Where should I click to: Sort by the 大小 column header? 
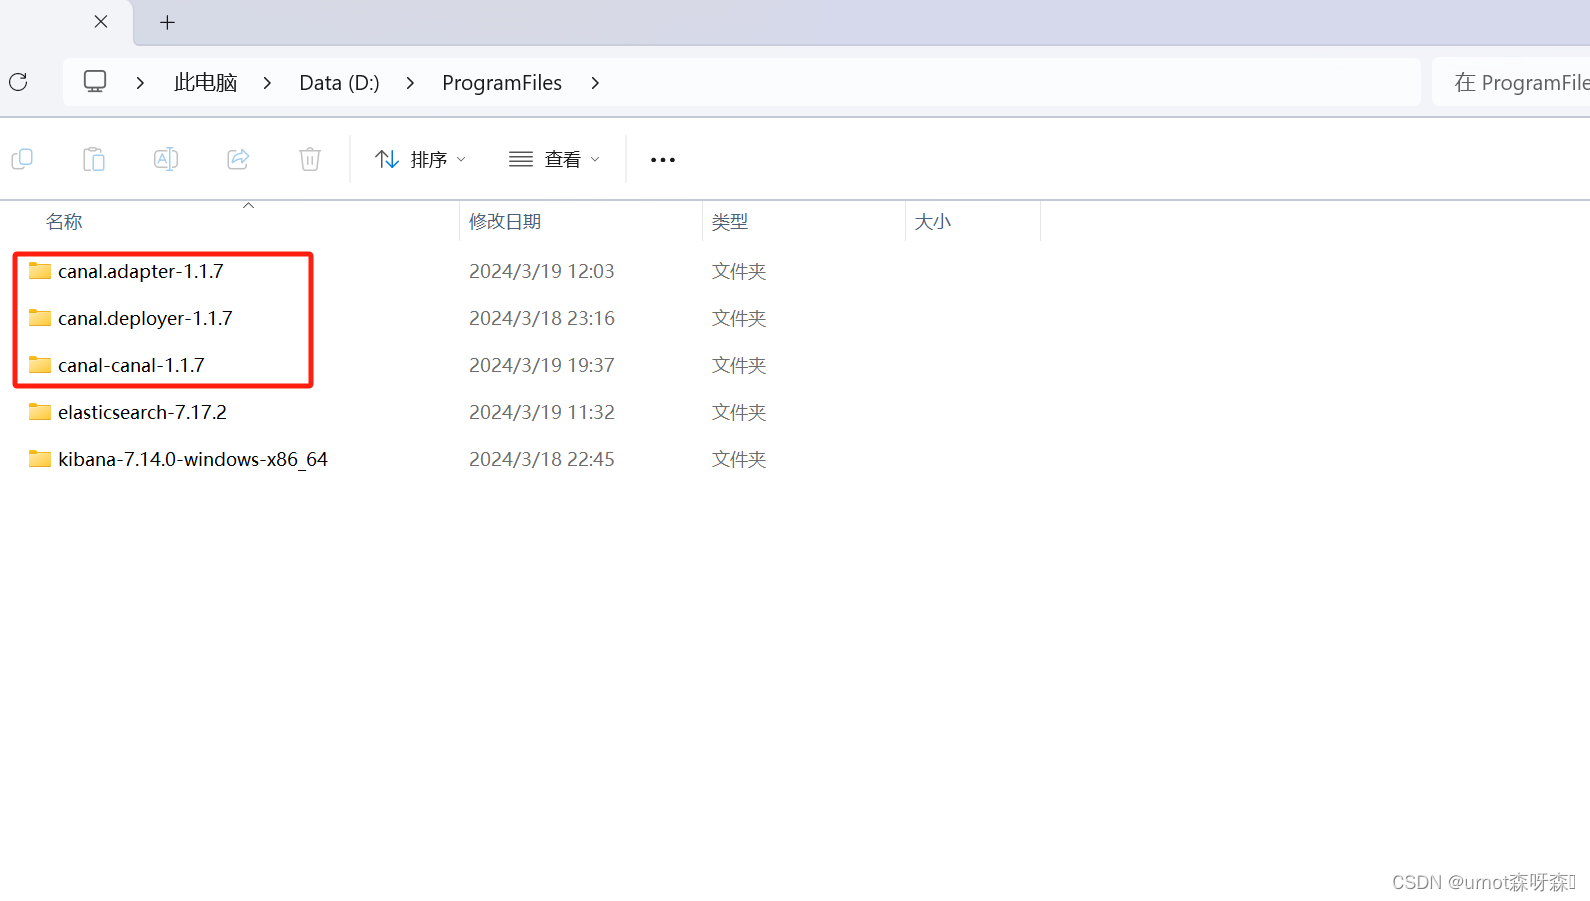point(933,222)
